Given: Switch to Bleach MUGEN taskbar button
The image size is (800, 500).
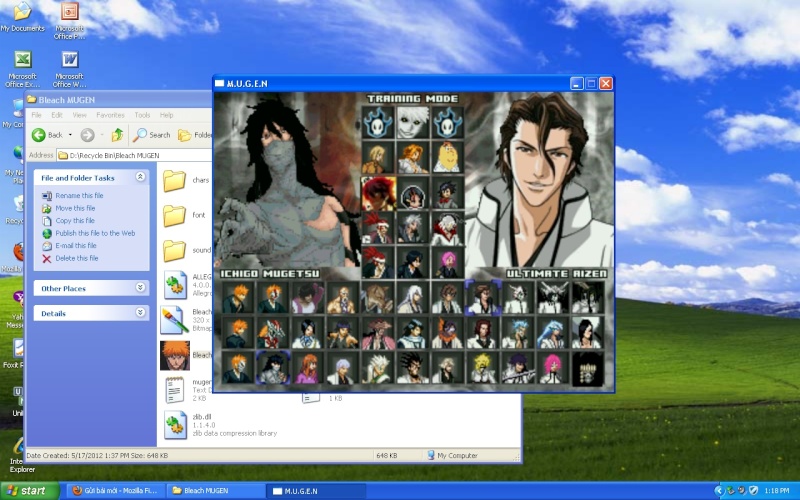Looking at the screenshot, I should click(216, 491).
